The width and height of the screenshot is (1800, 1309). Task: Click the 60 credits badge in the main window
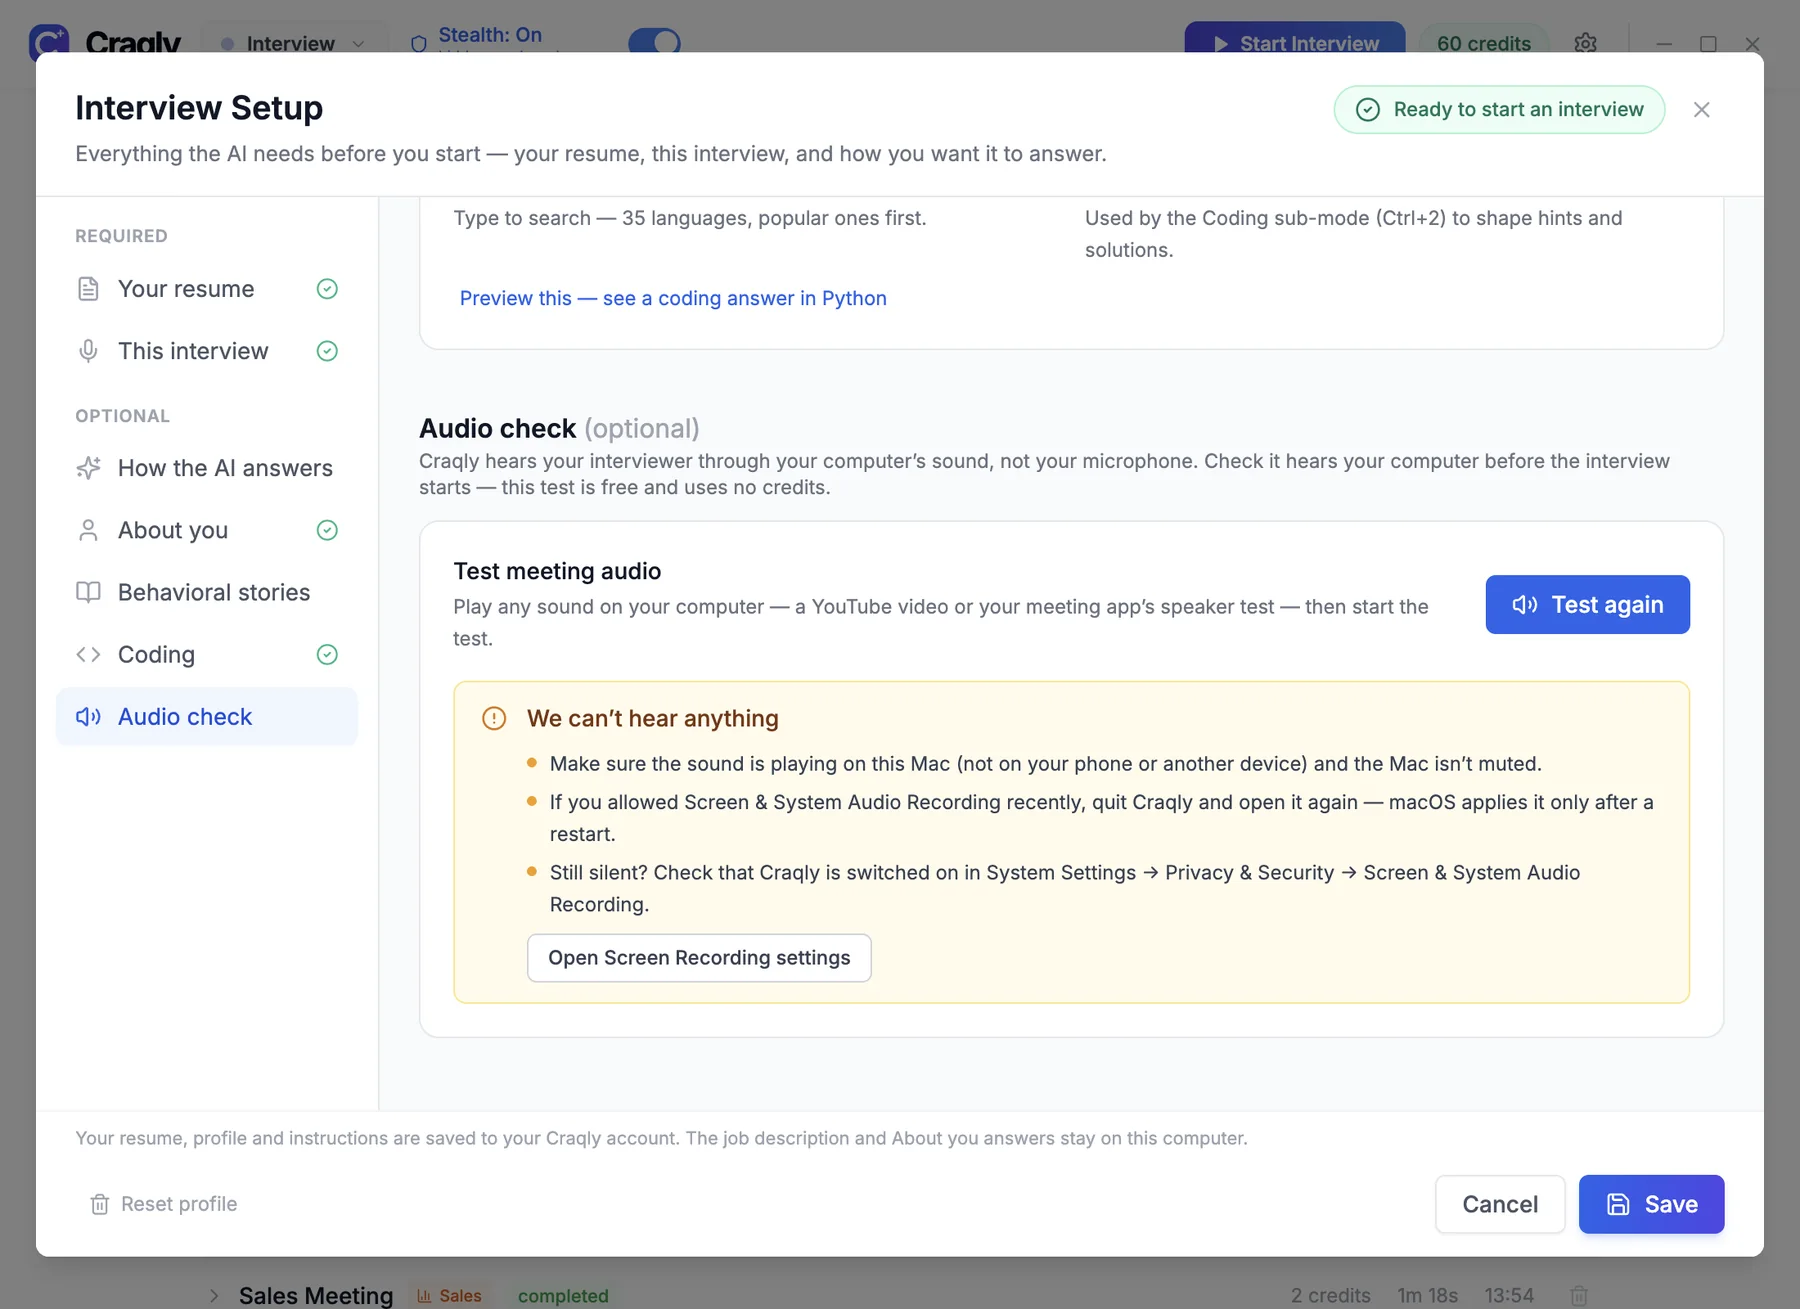click(x=1484, y=41)
